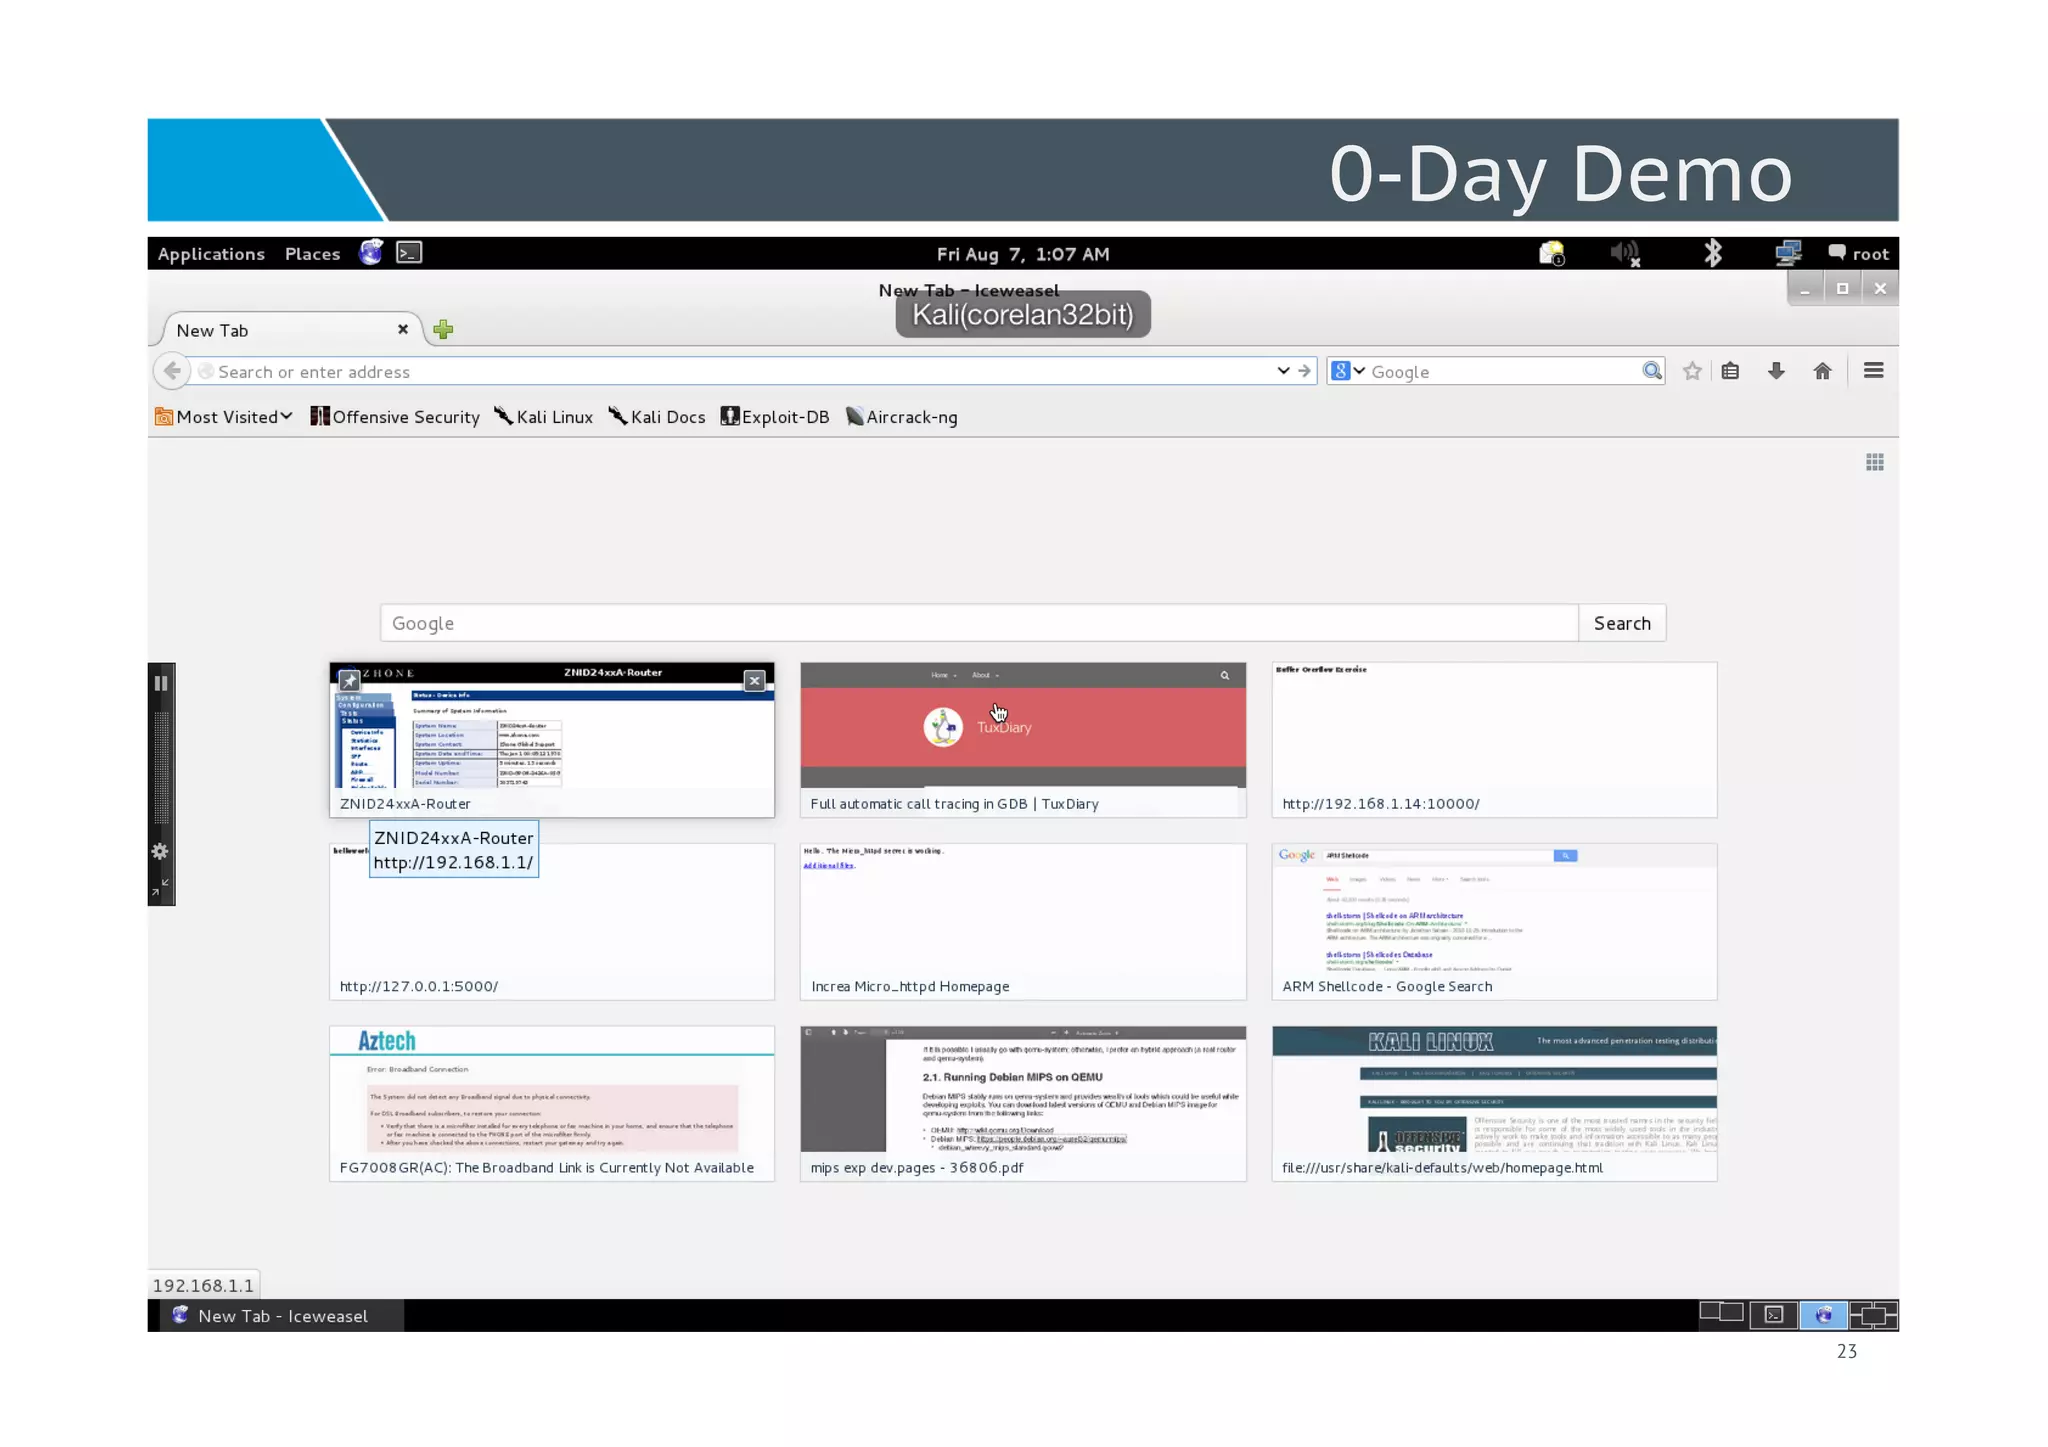Open the network connection tray icon
This screenshot has width=2048, height=1447.
click(1787, 254)
